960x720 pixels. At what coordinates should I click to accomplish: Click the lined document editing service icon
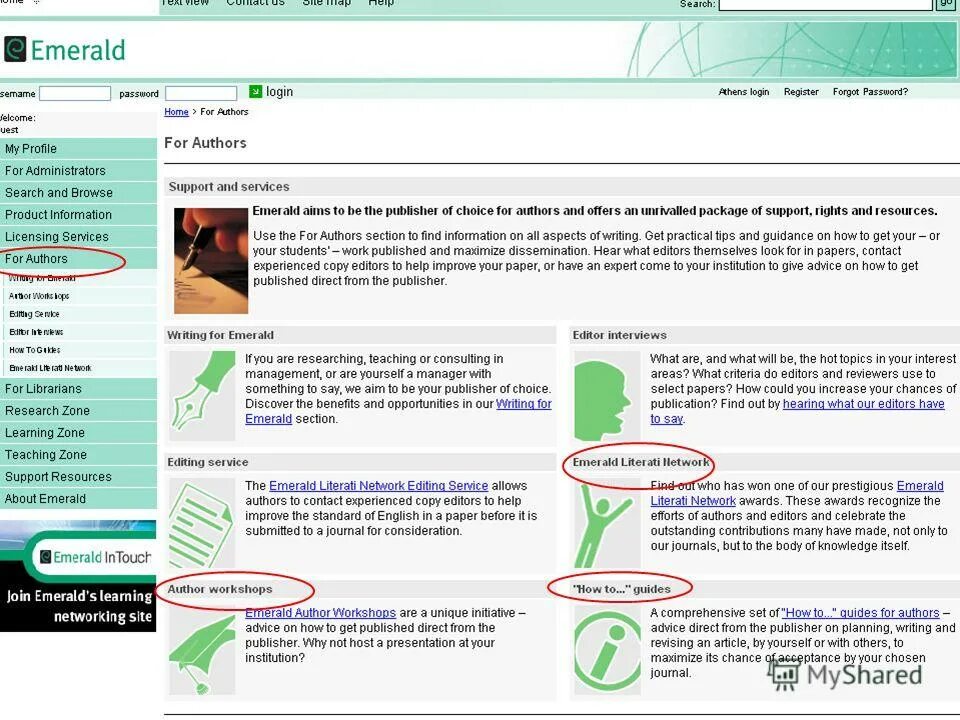point(201,525)
